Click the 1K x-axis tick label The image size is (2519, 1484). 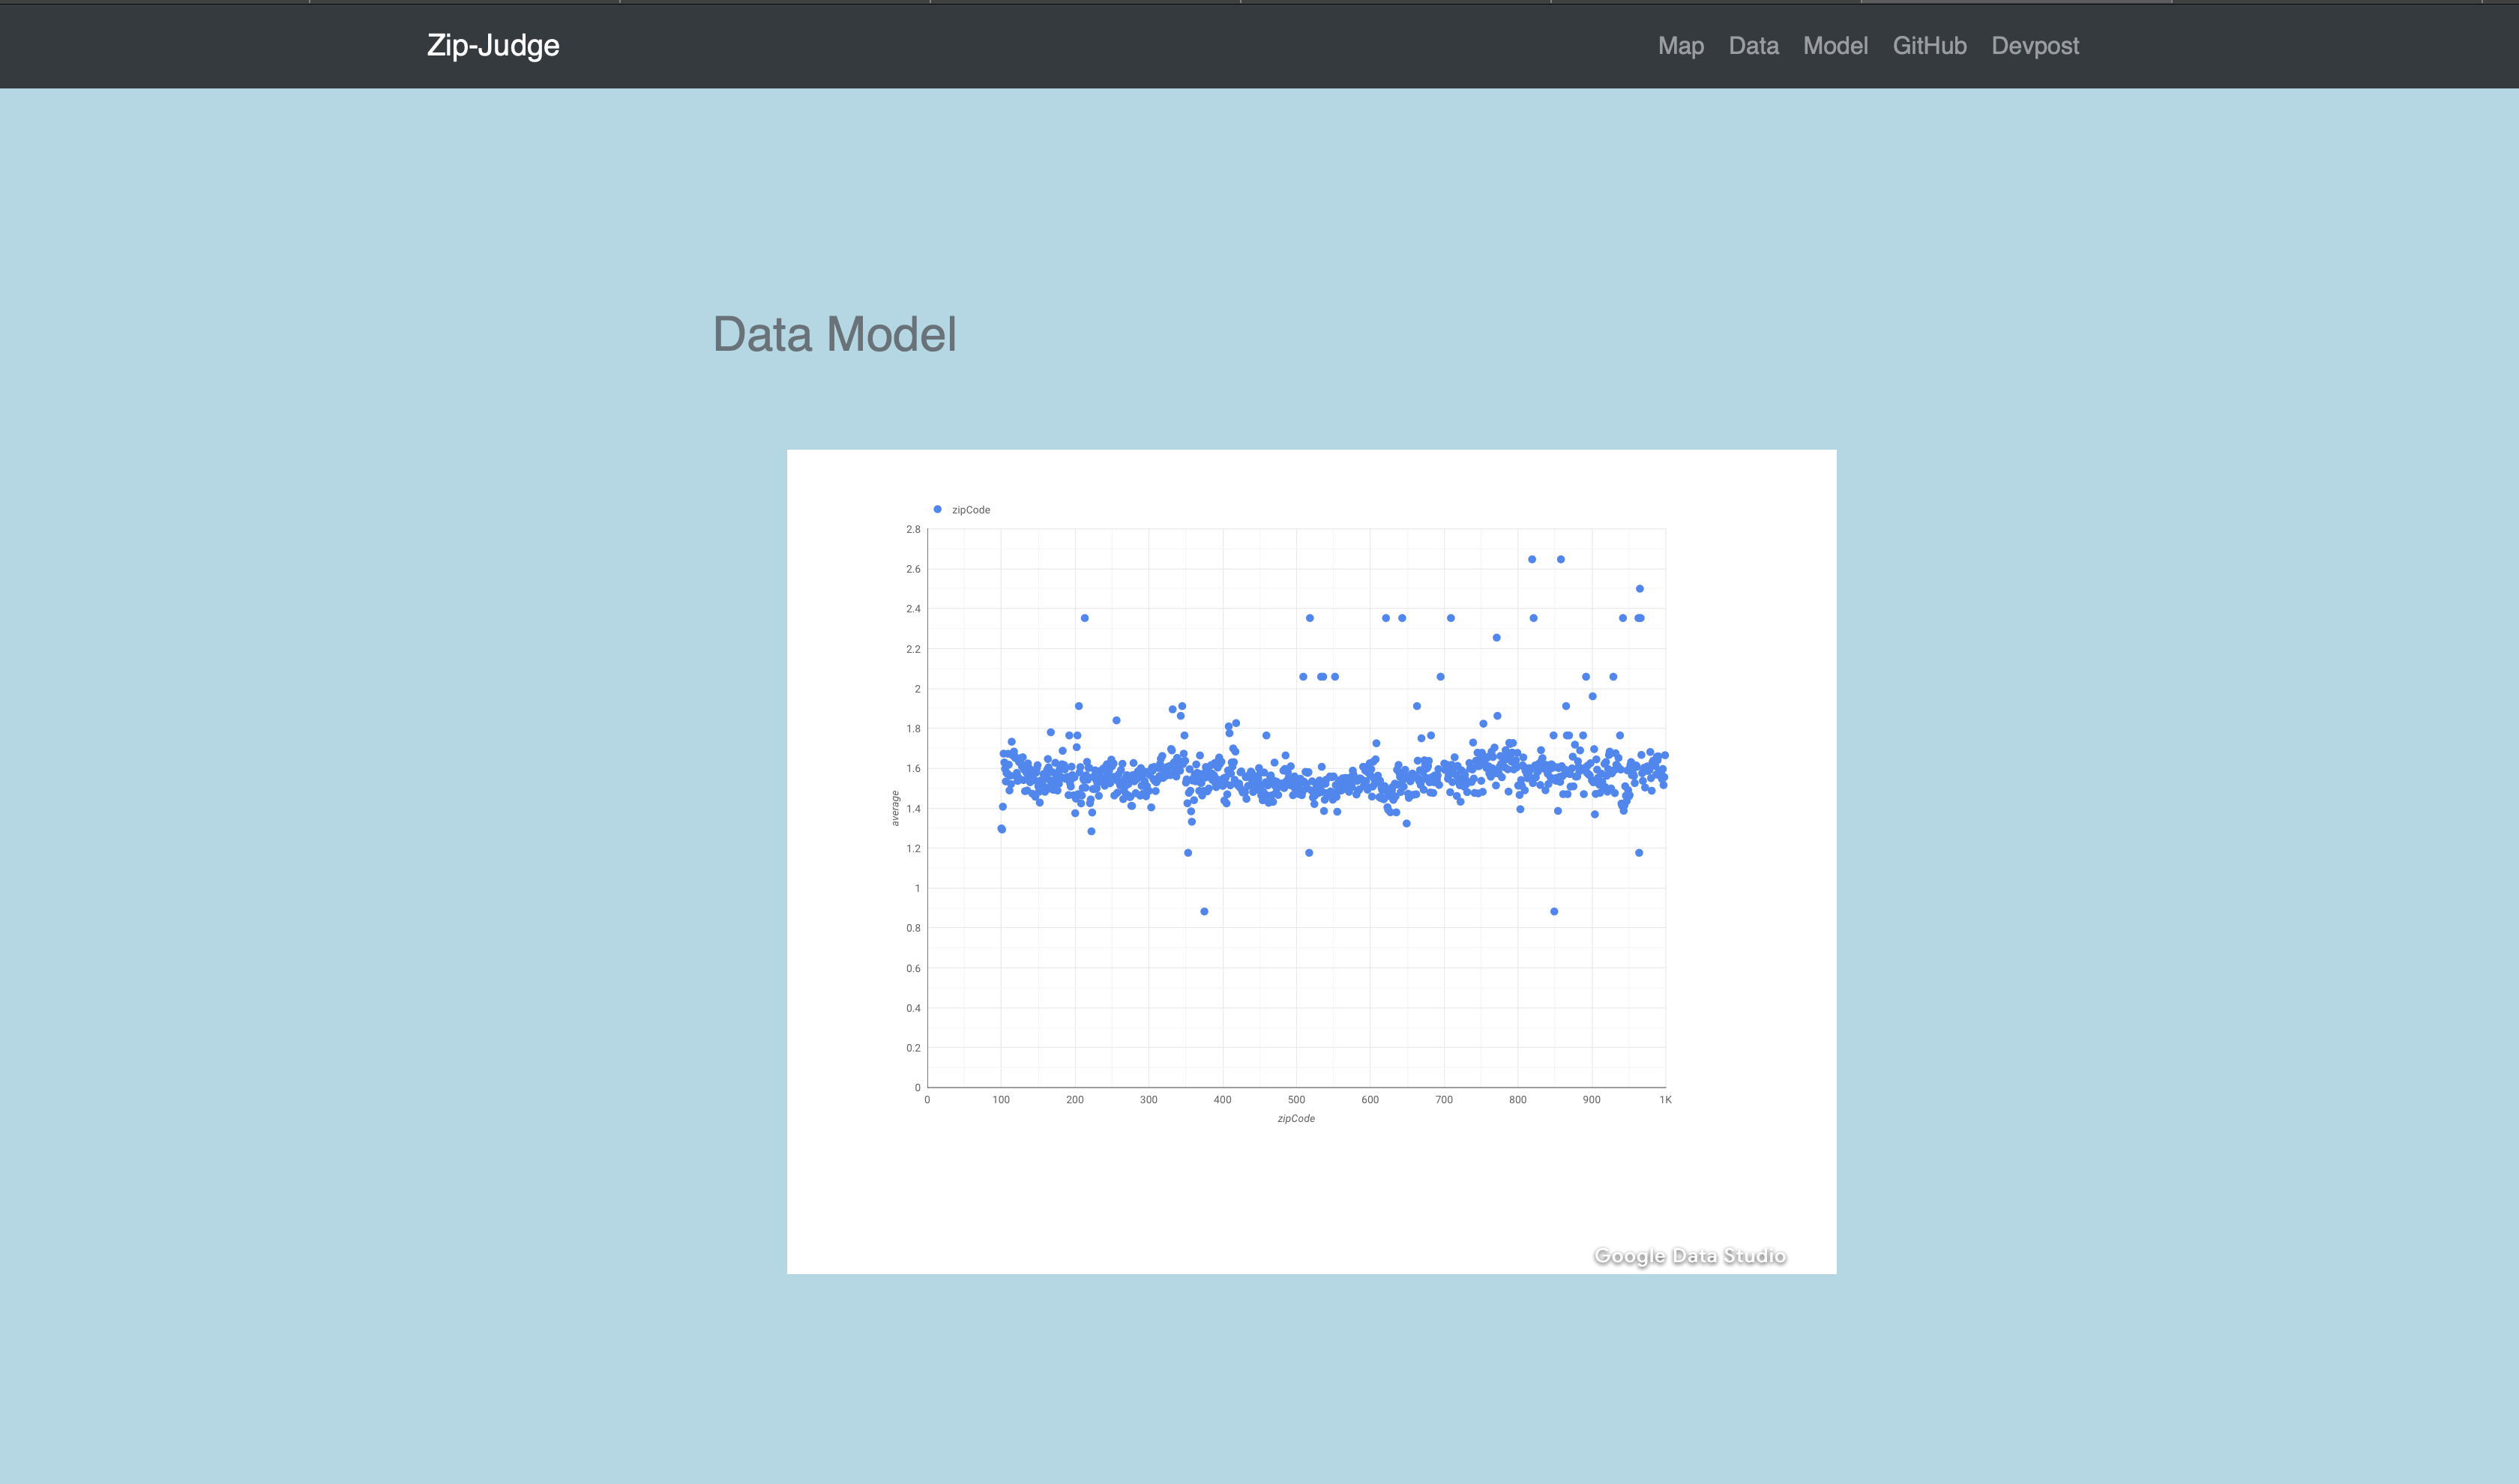coord(1665,1099)
